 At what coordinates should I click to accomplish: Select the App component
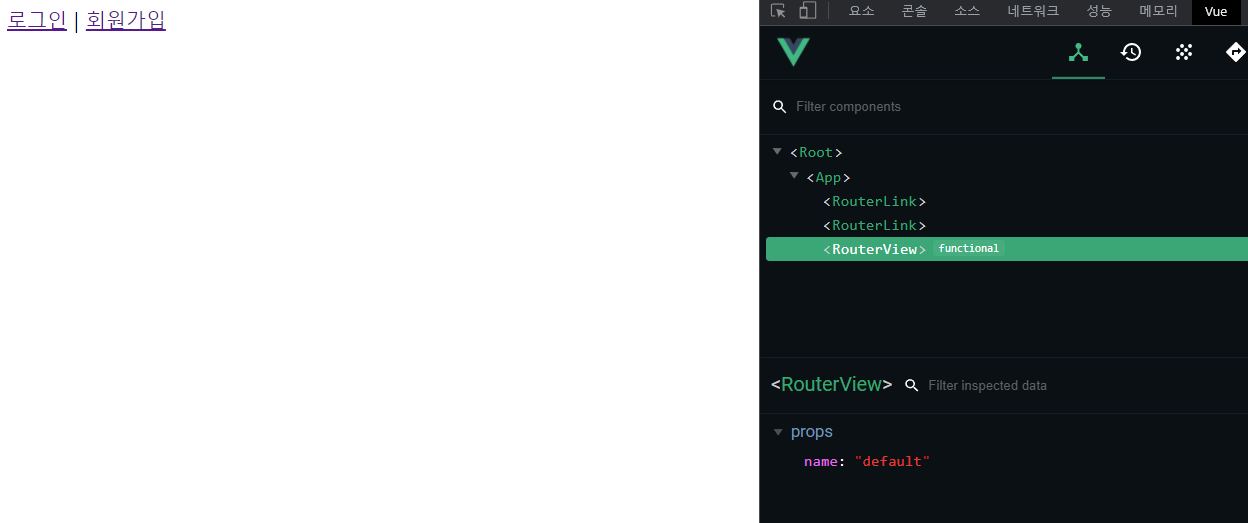(x=828, y=177)
